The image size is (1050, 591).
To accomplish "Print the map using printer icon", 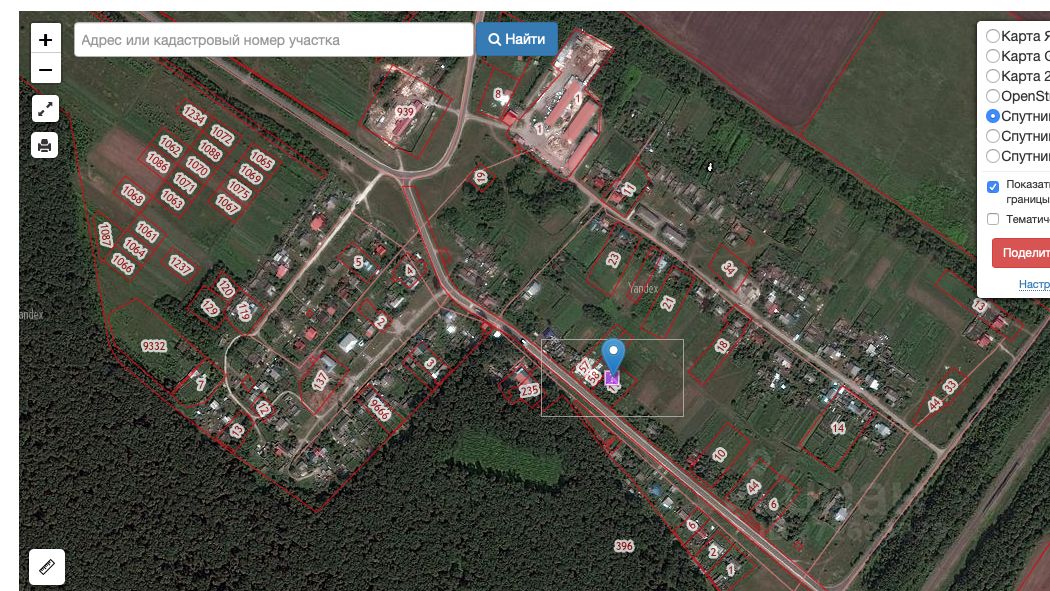I will click(45, 145).
